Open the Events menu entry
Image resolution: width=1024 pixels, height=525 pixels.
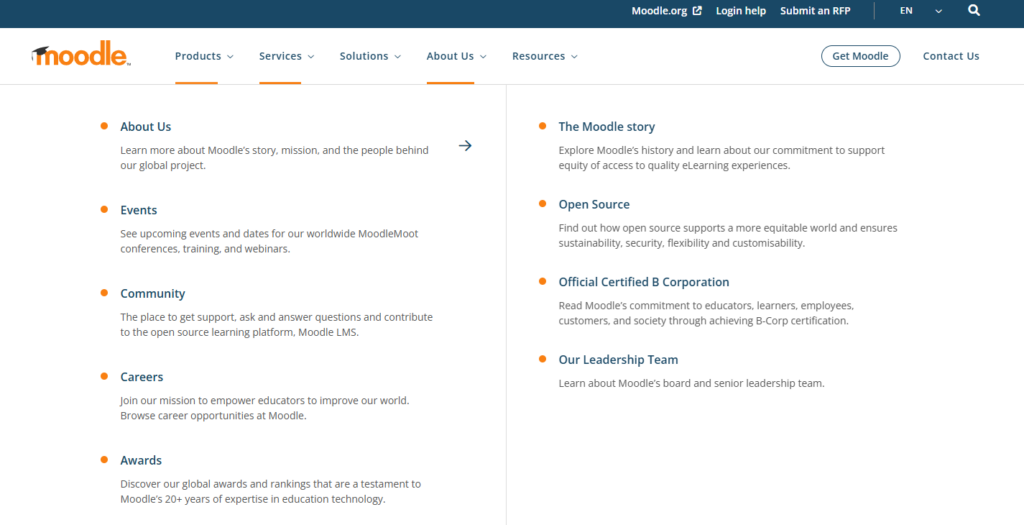[x=138, y=210]
